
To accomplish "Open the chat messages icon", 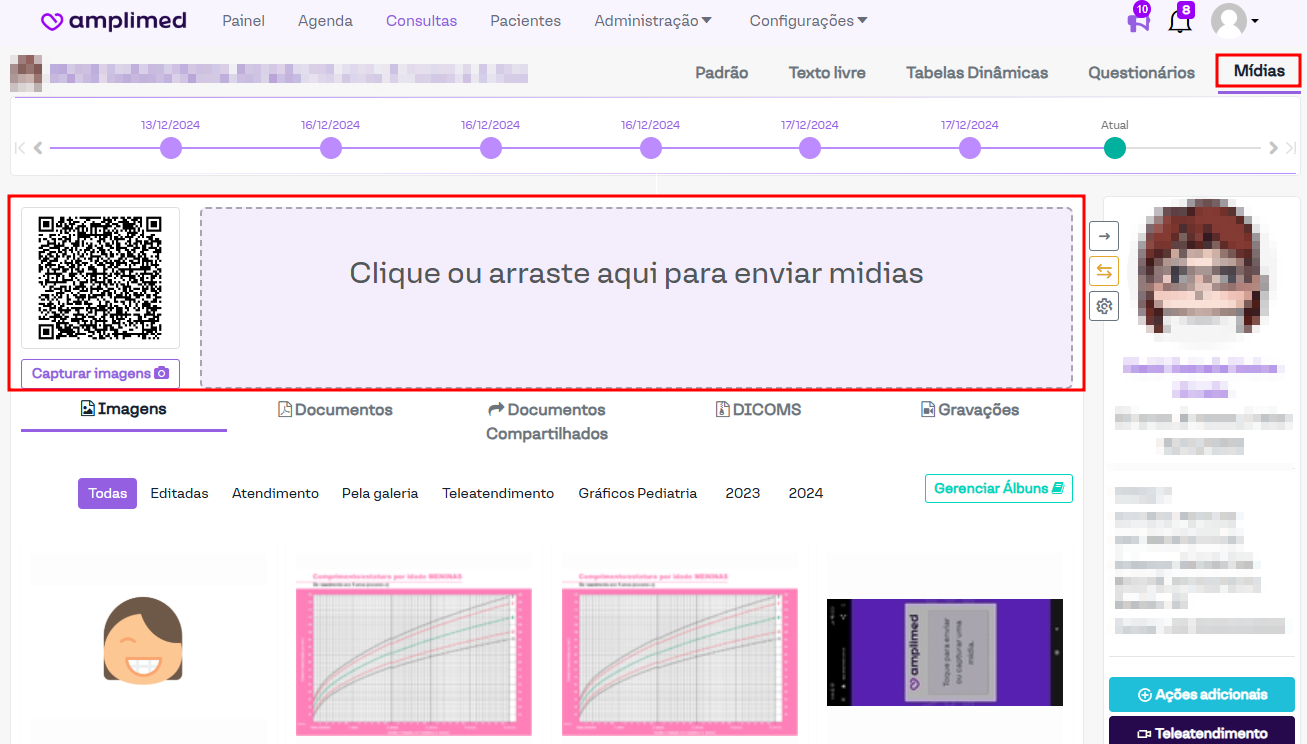I will pos(1138,21).
